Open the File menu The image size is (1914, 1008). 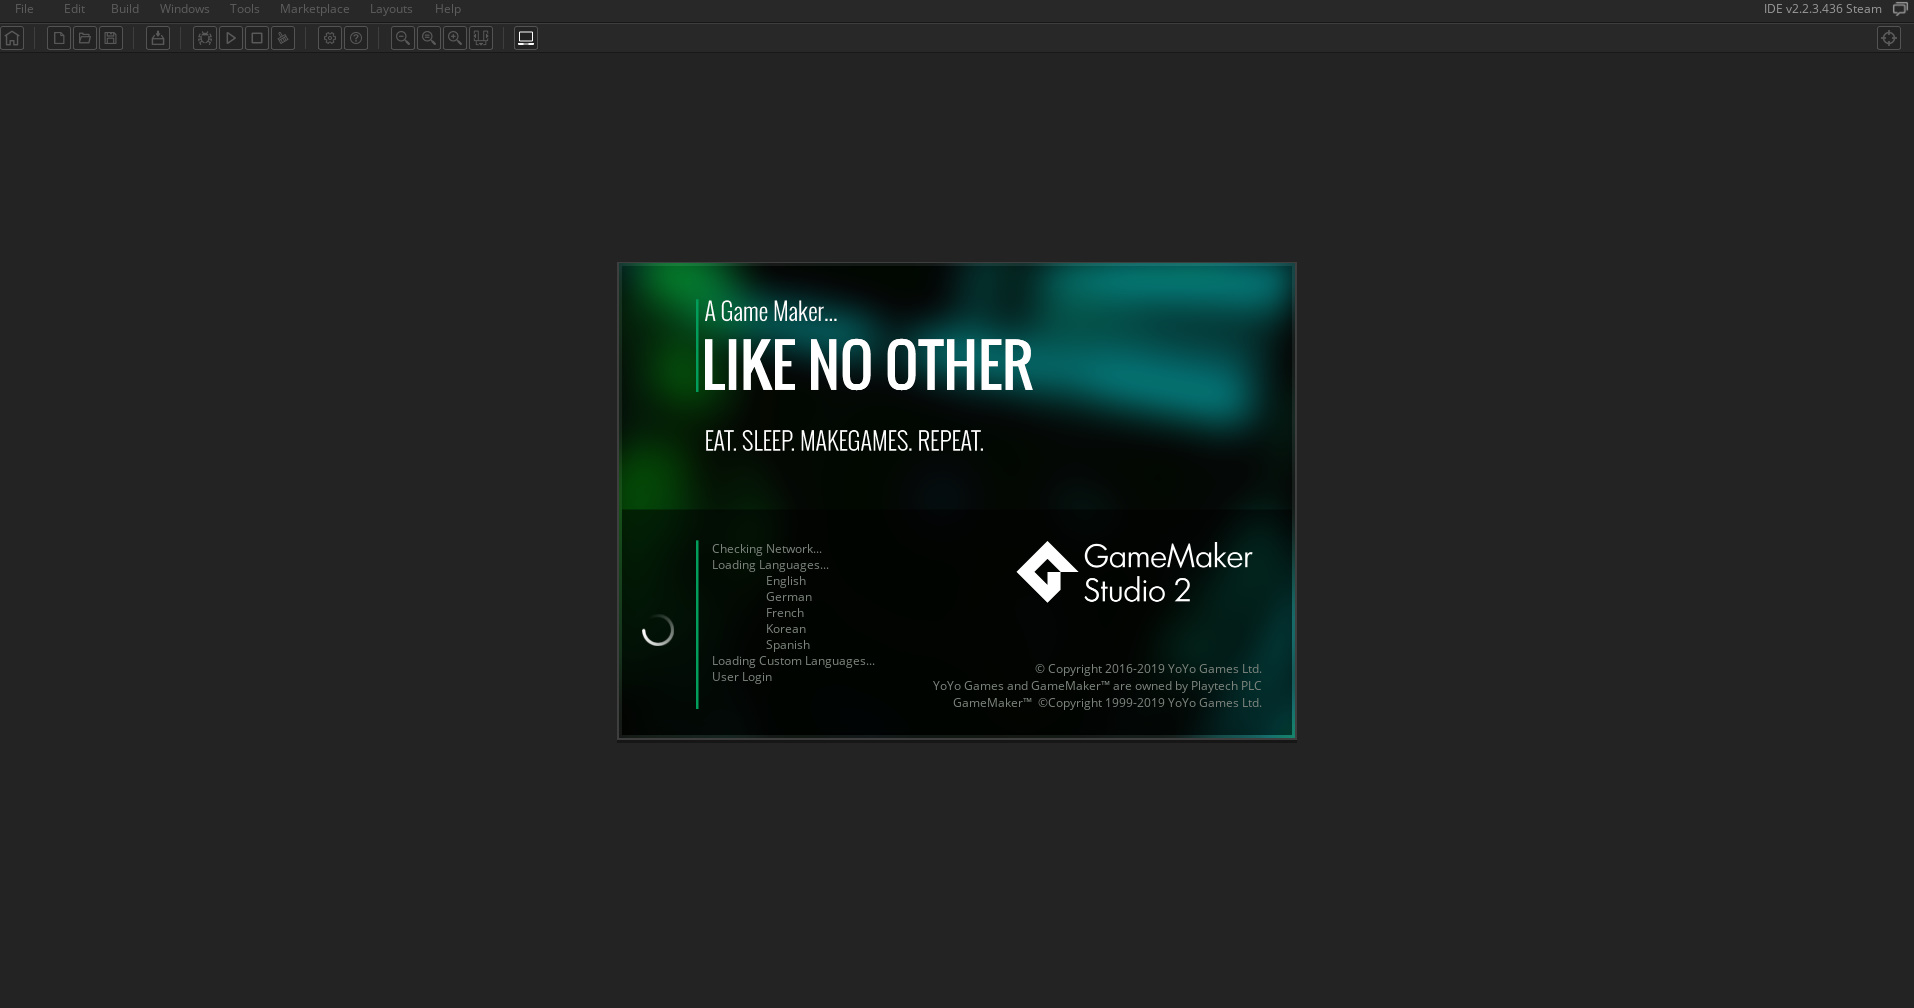[24, 9]
